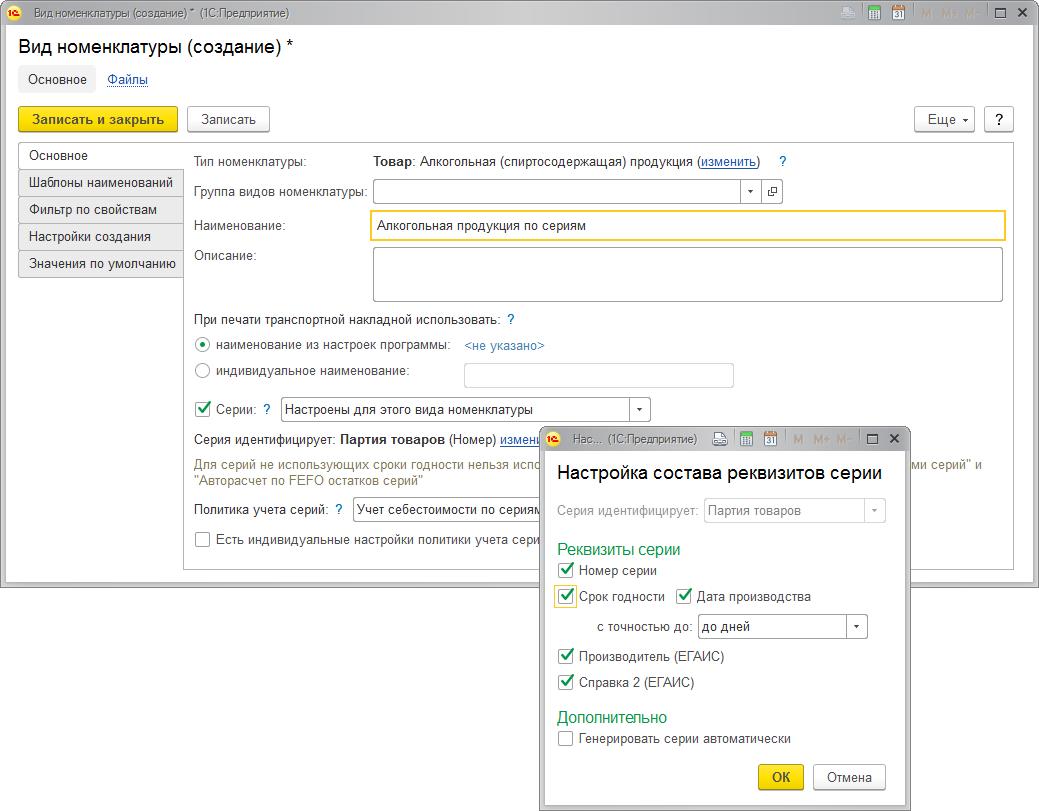Open calculator icon in series settings dialog

point(746,439)
